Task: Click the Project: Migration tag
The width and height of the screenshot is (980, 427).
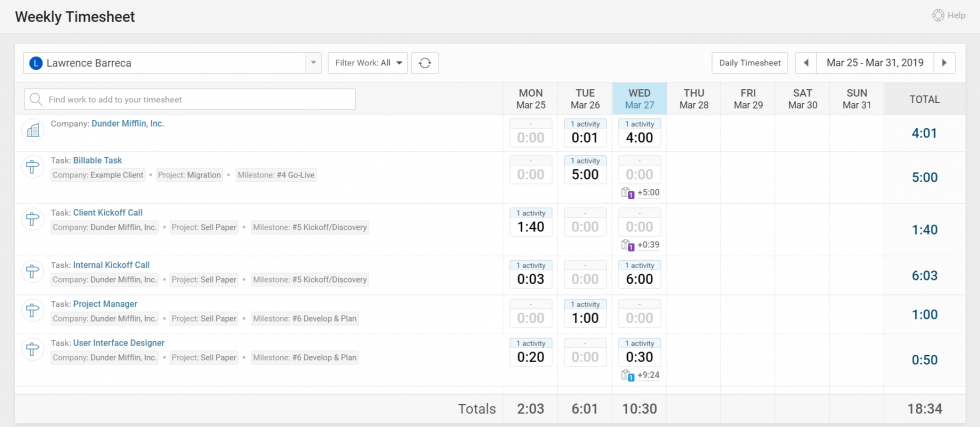Action: pos(190,175)
